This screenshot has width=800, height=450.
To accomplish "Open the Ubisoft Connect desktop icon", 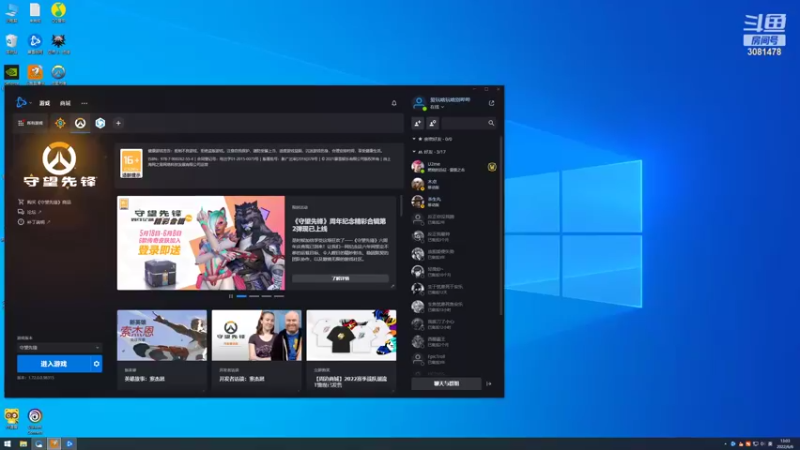I will point(35,421).
